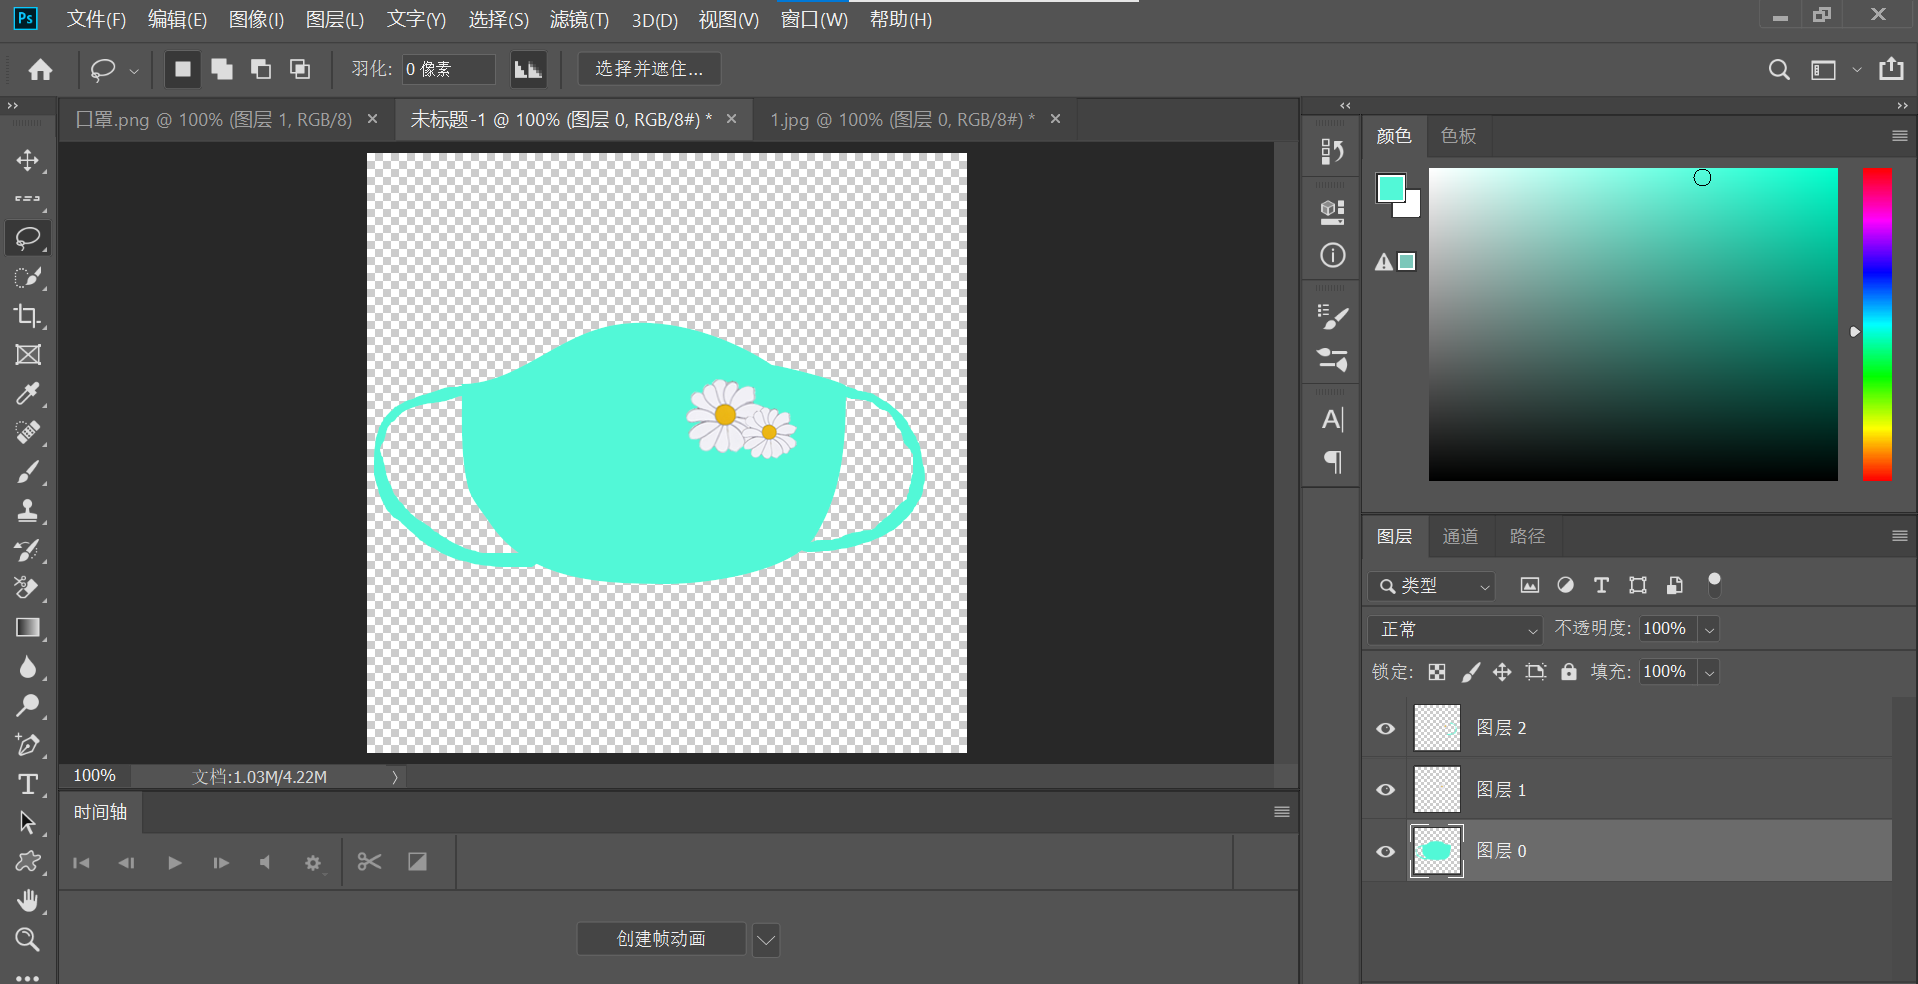The image size is (1918, 984).
Task: Select the Dodge tool
Action: click(27, 706)
